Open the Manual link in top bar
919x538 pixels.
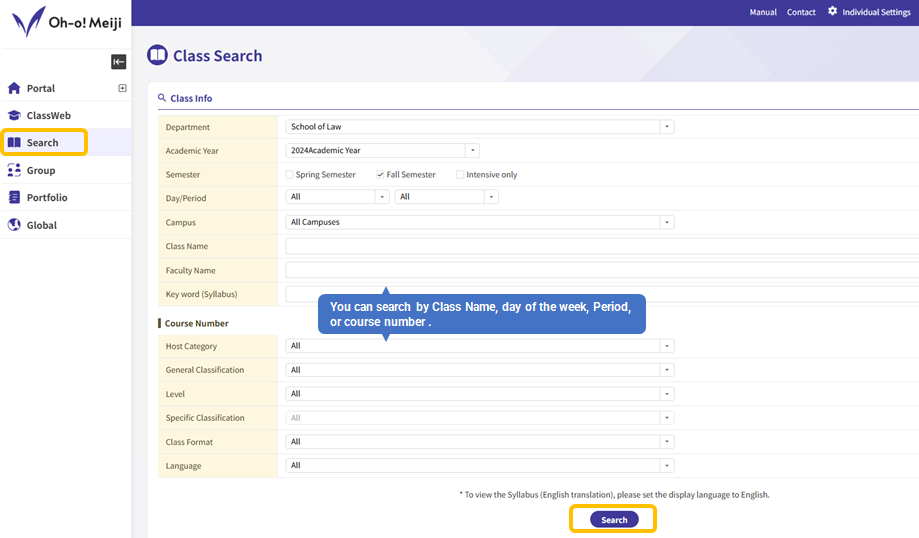[763, 12]
